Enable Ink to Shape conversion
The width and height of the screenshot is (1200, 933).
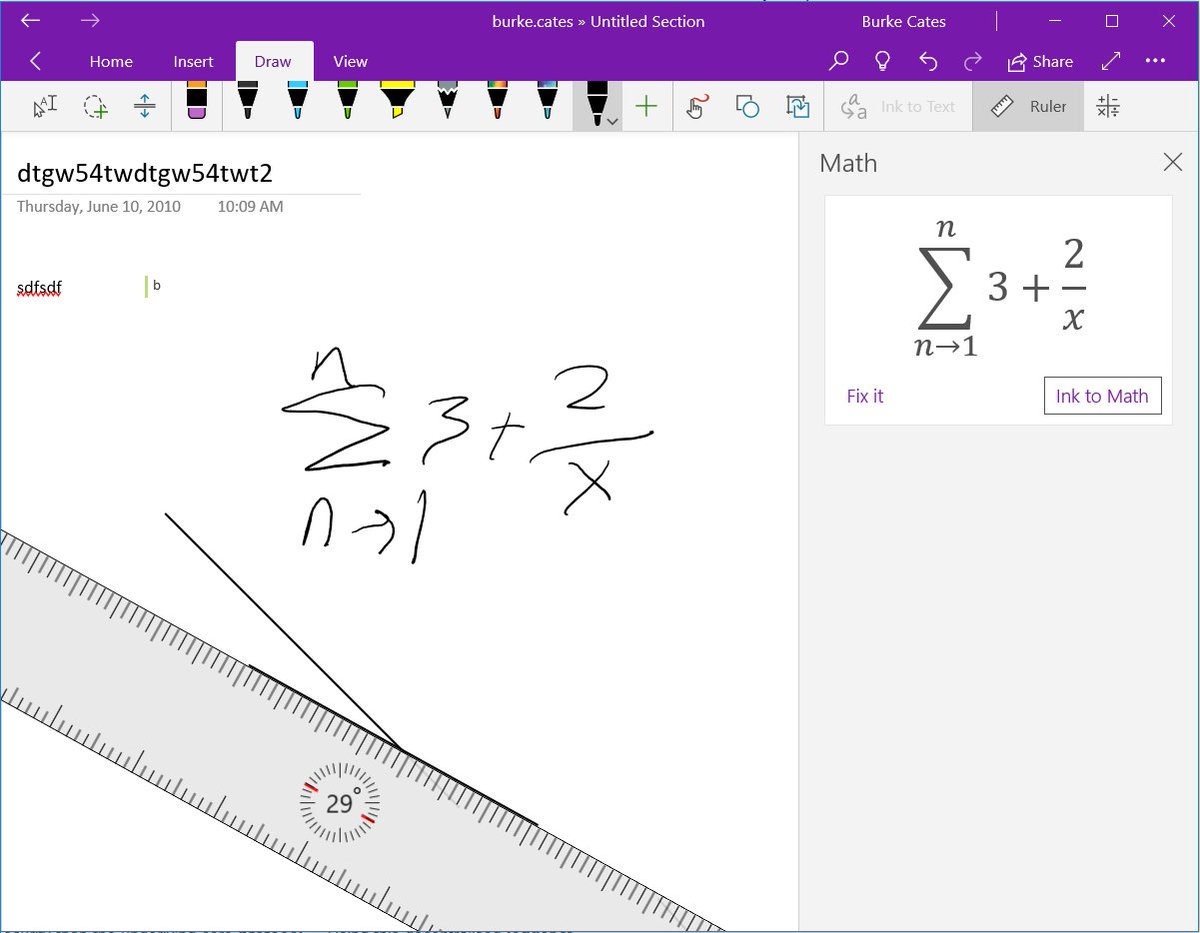[747, 106]
